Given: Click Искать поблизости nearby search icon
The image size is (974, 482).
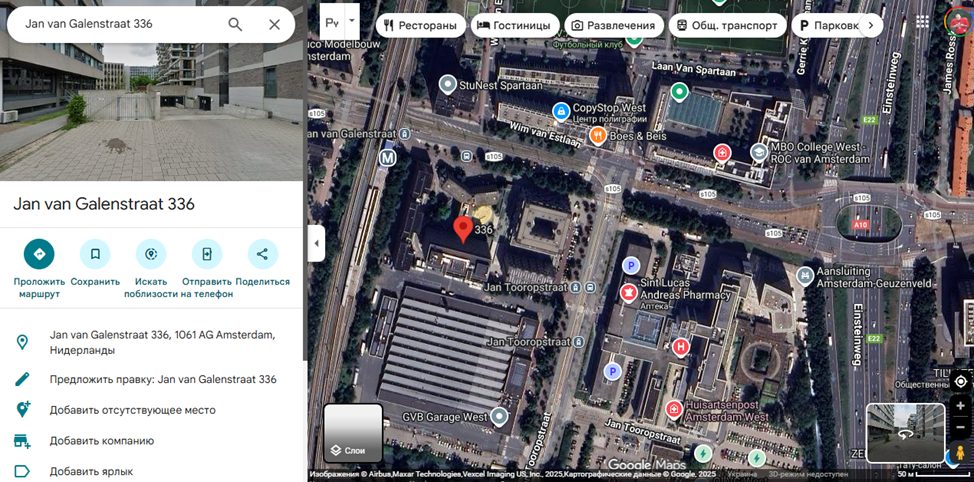Looking at the screenshot, I should coord(151,254).
